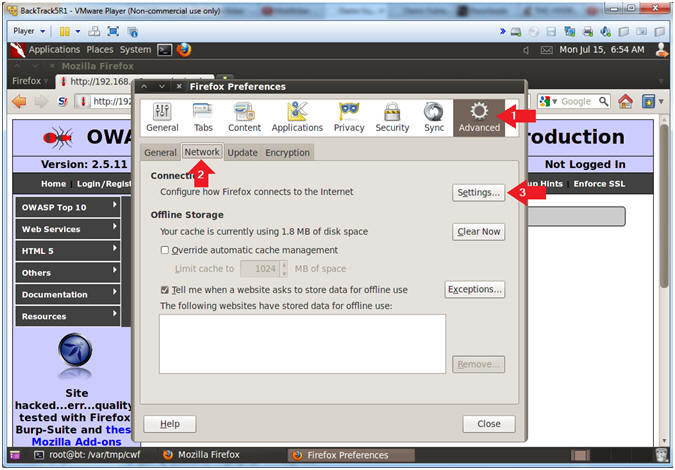Open the System menu in top panel
The width and height of the screenshot is (675, 470).
point(135,50)
